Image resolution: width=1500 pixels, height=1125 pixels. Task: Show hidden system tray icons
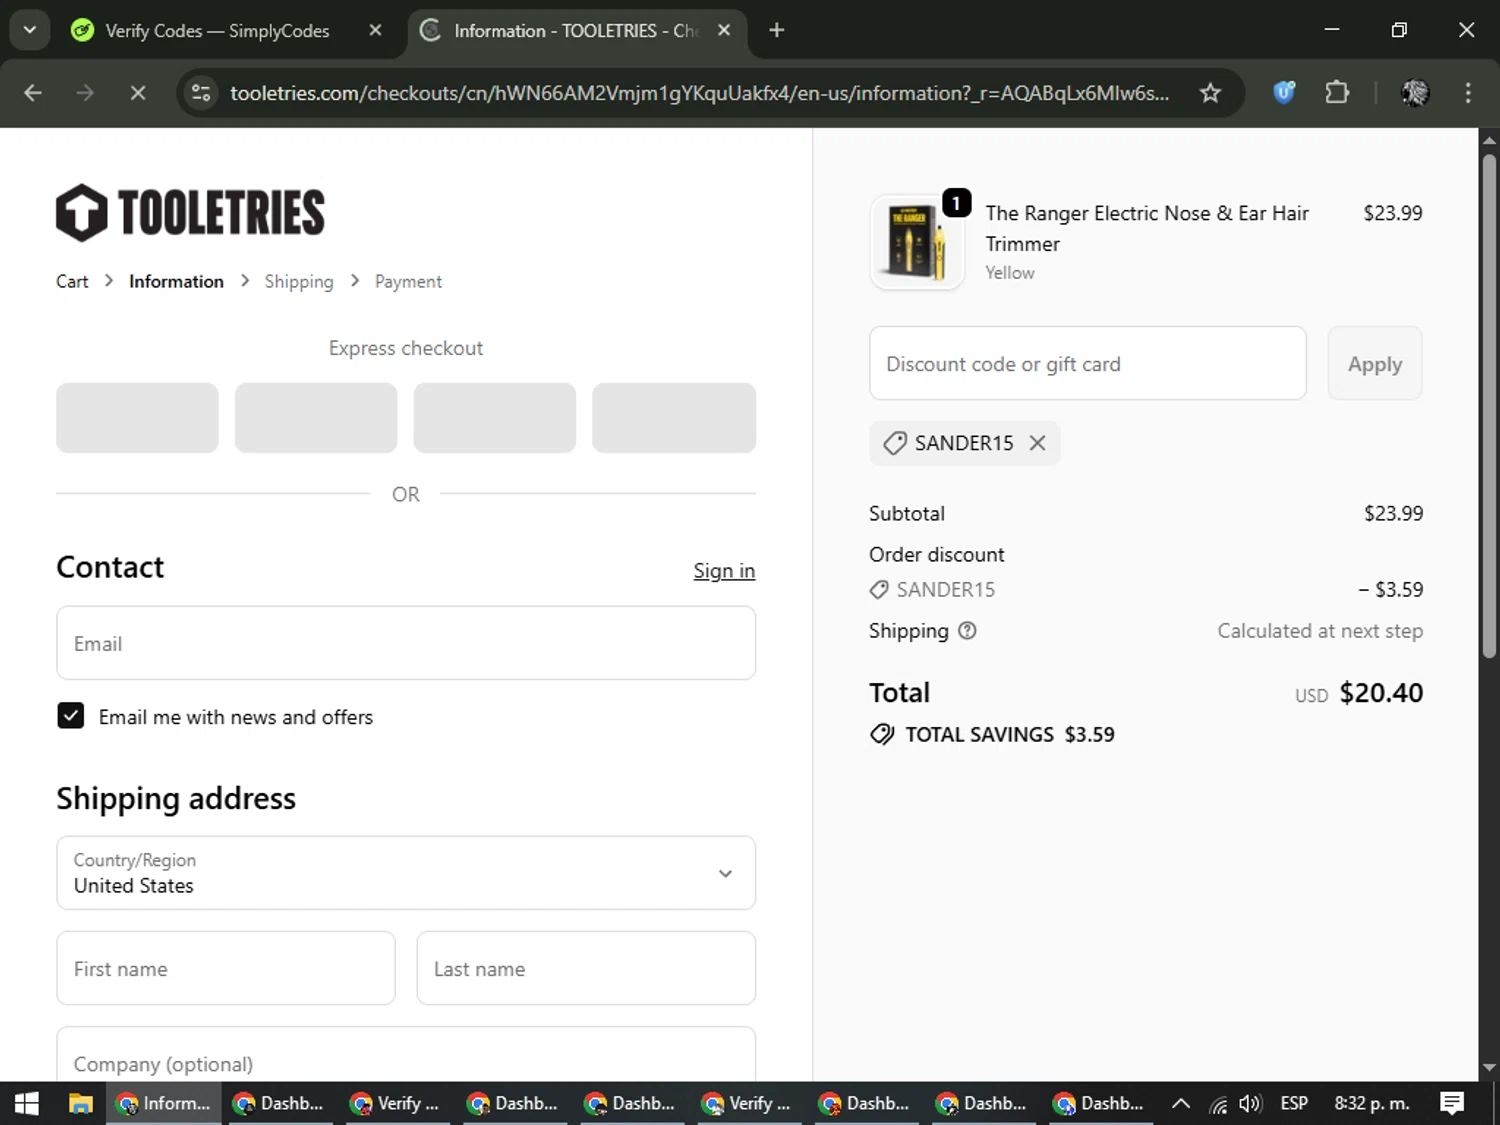pyautogui.click(x=1181, y=1103)
